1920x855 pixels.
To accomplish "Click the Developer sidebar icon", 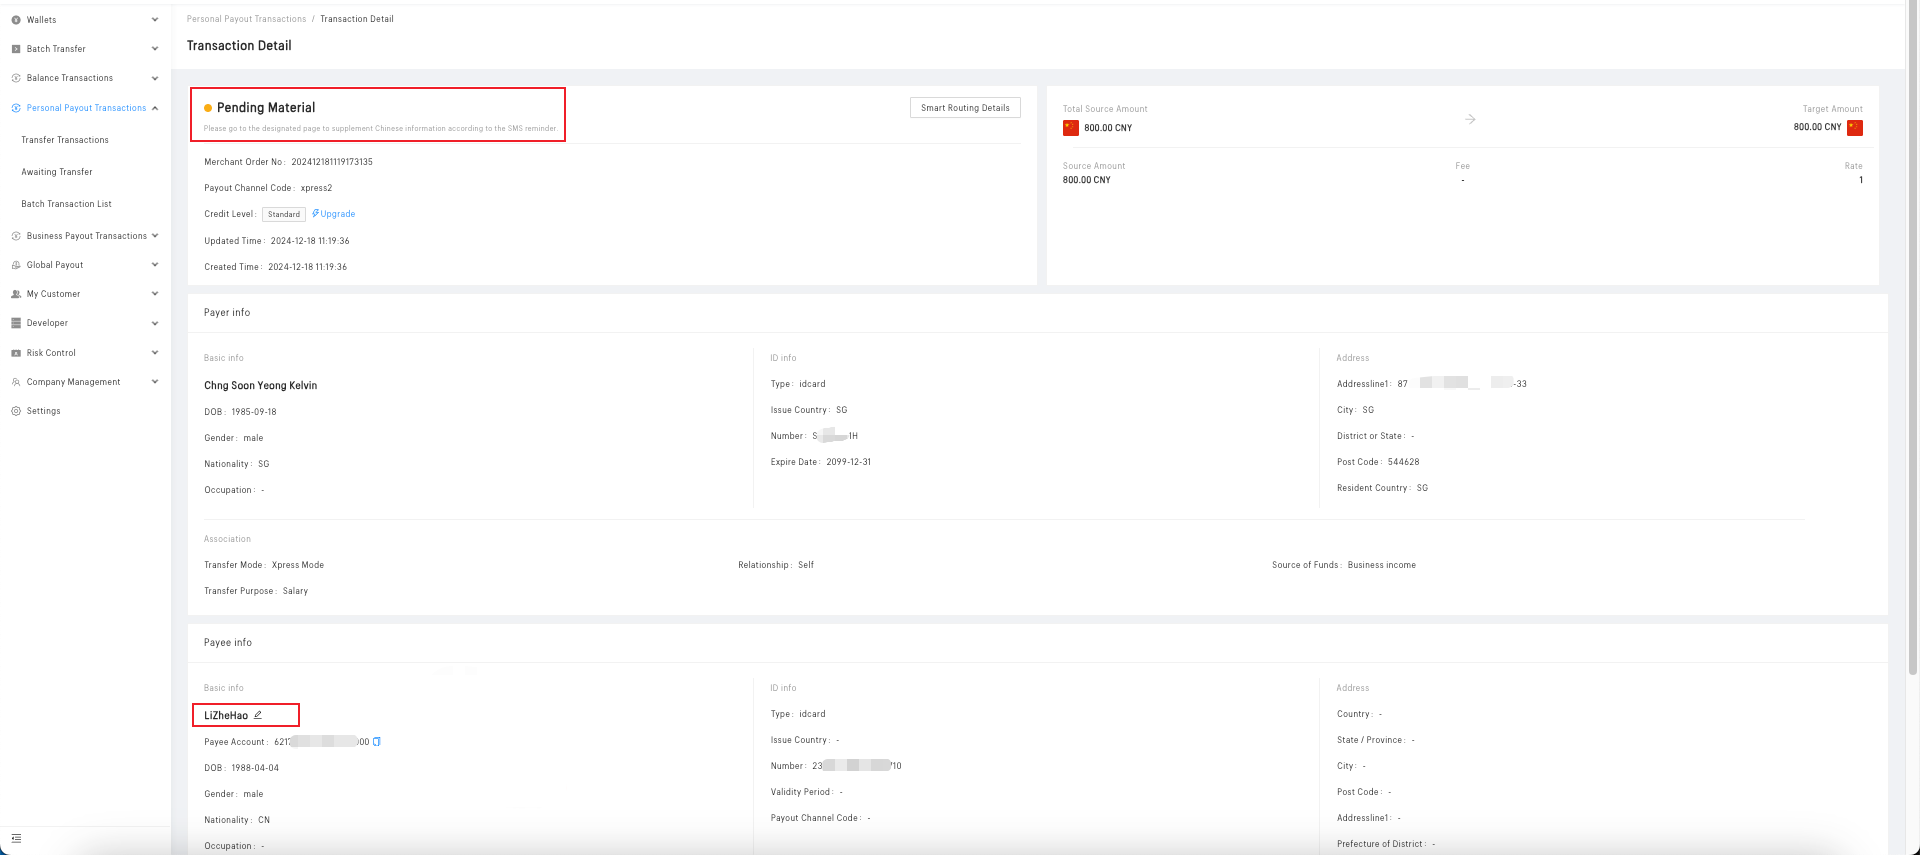I will 16,323.
